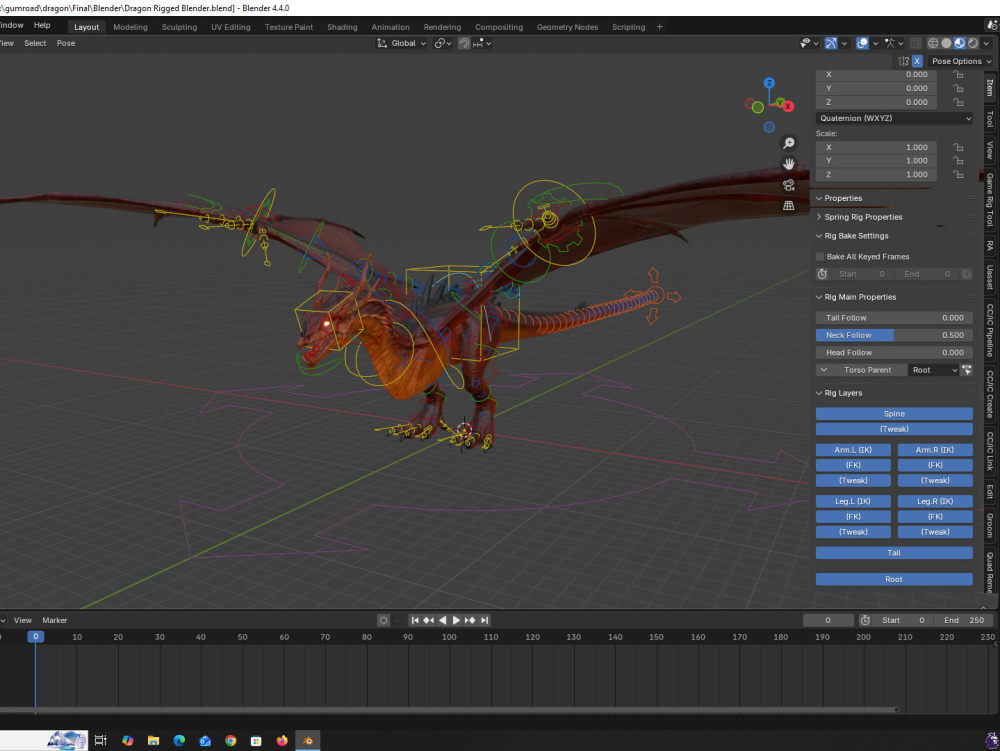Click End frame 250 field
This screenshot has width=1000, height=751.
click(964, 620)
